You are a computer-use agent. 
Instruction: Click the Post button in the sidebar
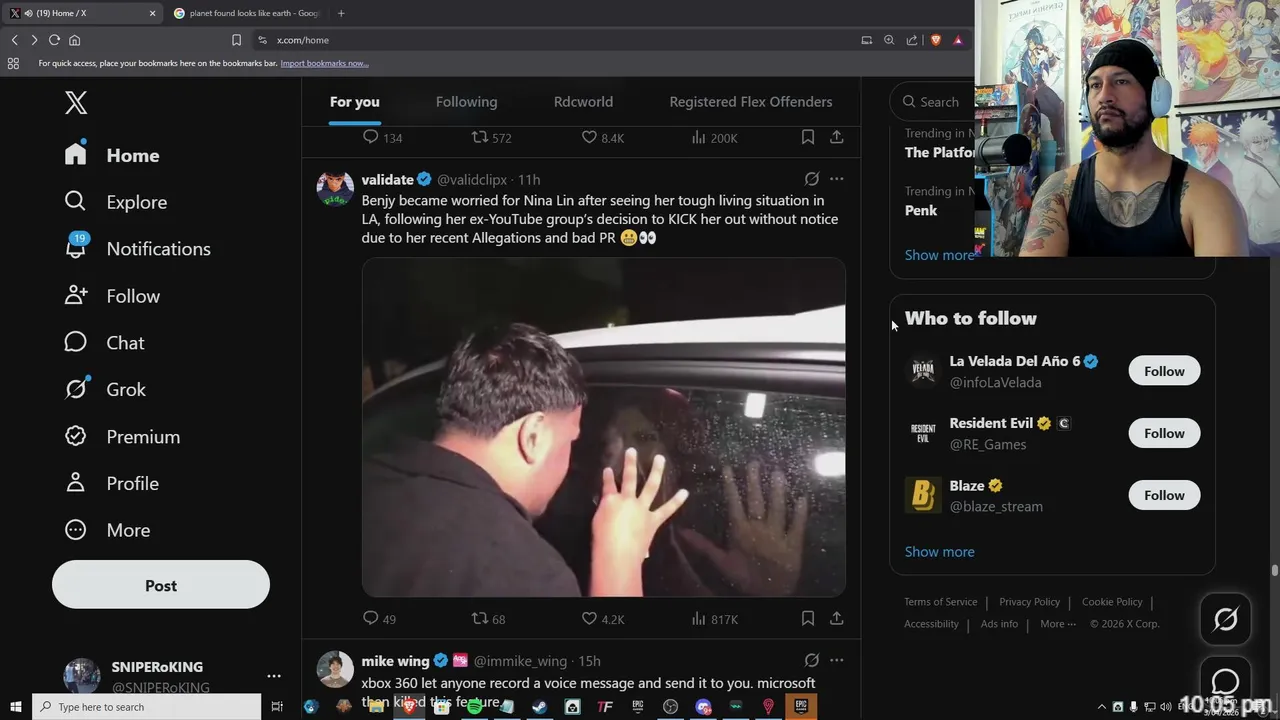pyautogui.click(x=161, y=586)
